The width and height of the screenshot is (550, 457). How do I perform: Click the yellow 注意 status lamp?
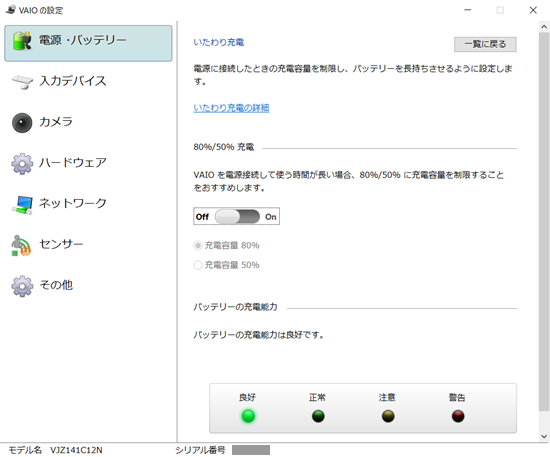click(x=388, y=416)
